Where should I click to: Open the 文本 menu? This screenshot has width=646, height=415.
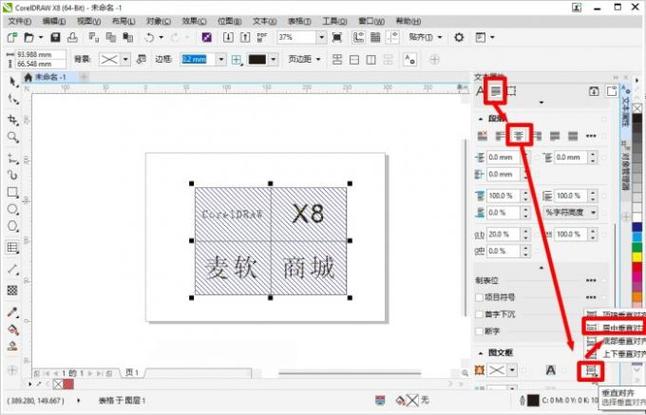pos(264,21)
